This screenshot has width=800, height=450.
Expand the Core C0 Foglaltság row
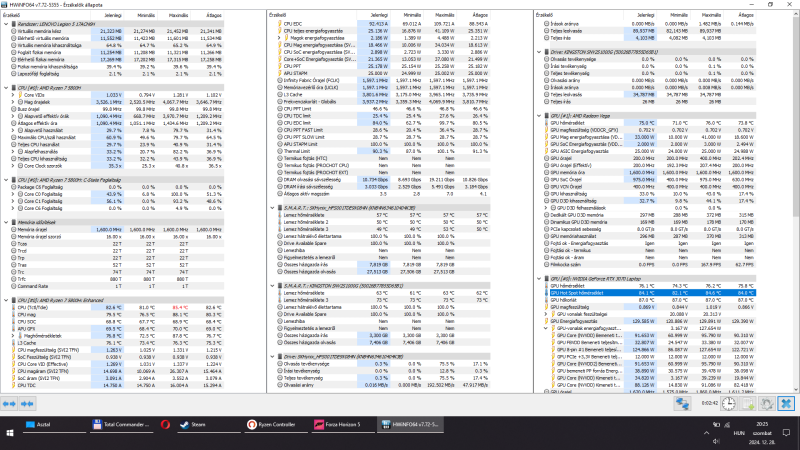point(13,194)
